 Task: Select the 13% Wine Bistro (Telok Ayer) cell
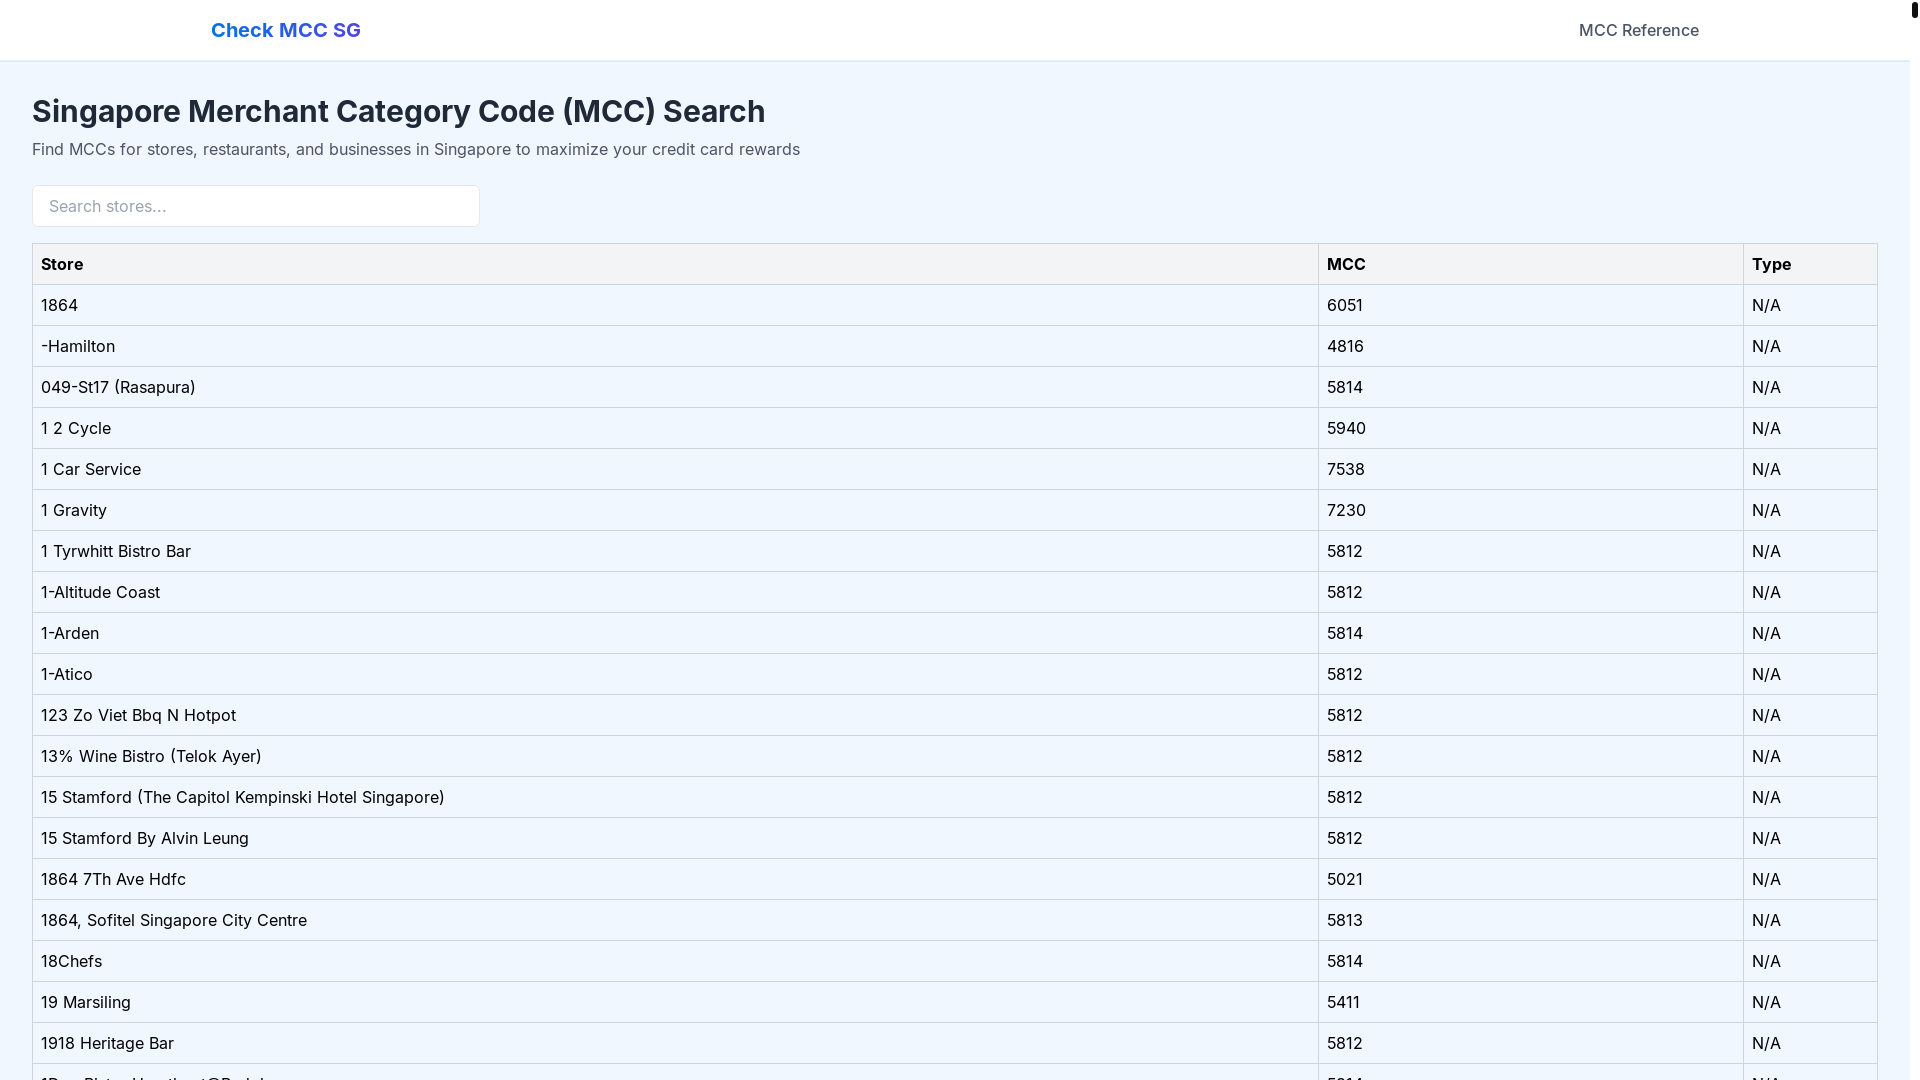[x=675, y=756]
